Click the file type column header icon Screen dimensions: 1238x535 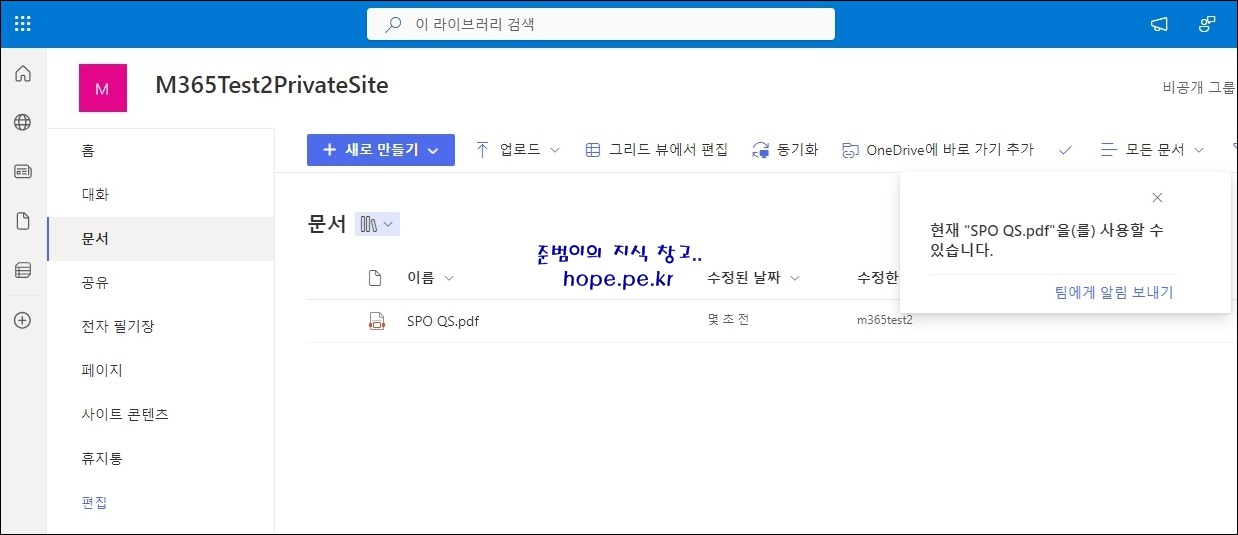tap(376, 278)
